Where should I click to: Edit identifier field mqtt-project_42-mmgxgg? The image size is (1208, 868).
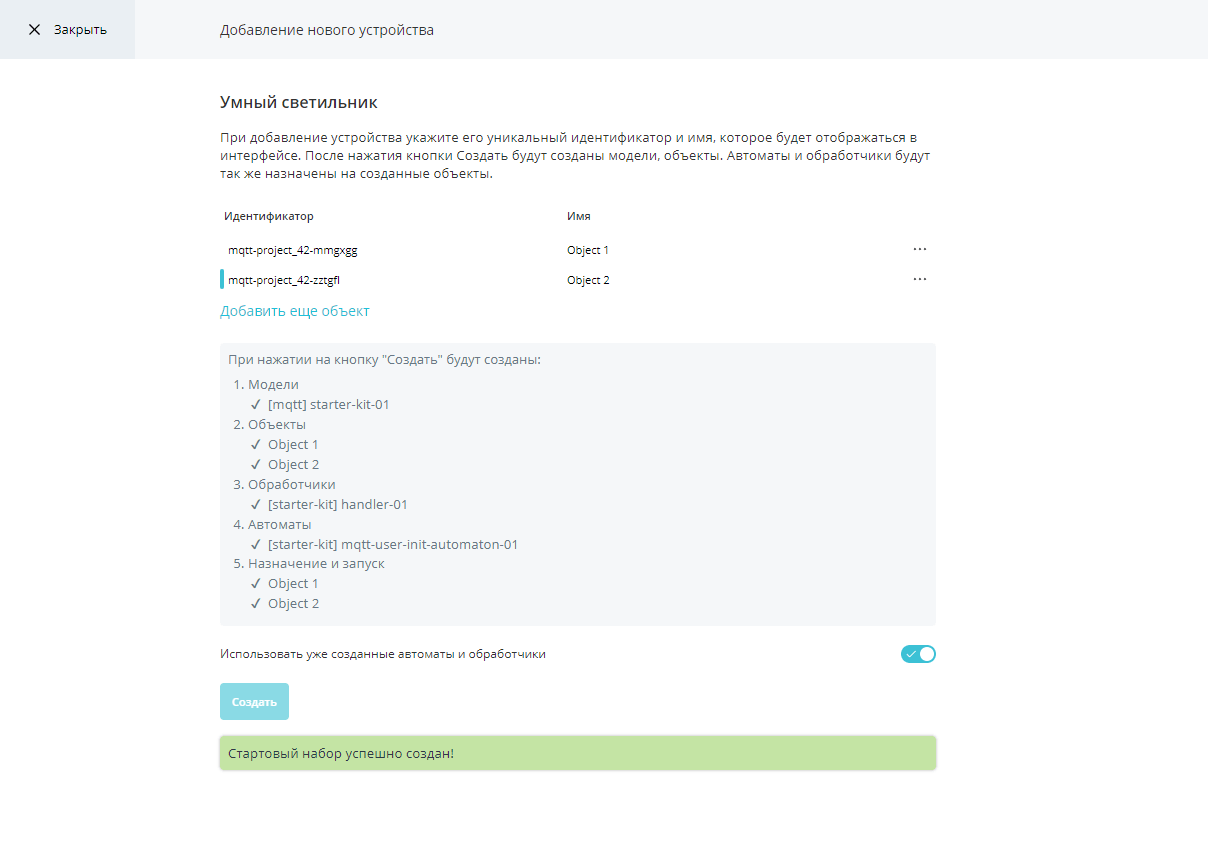(x=390, y=250)
